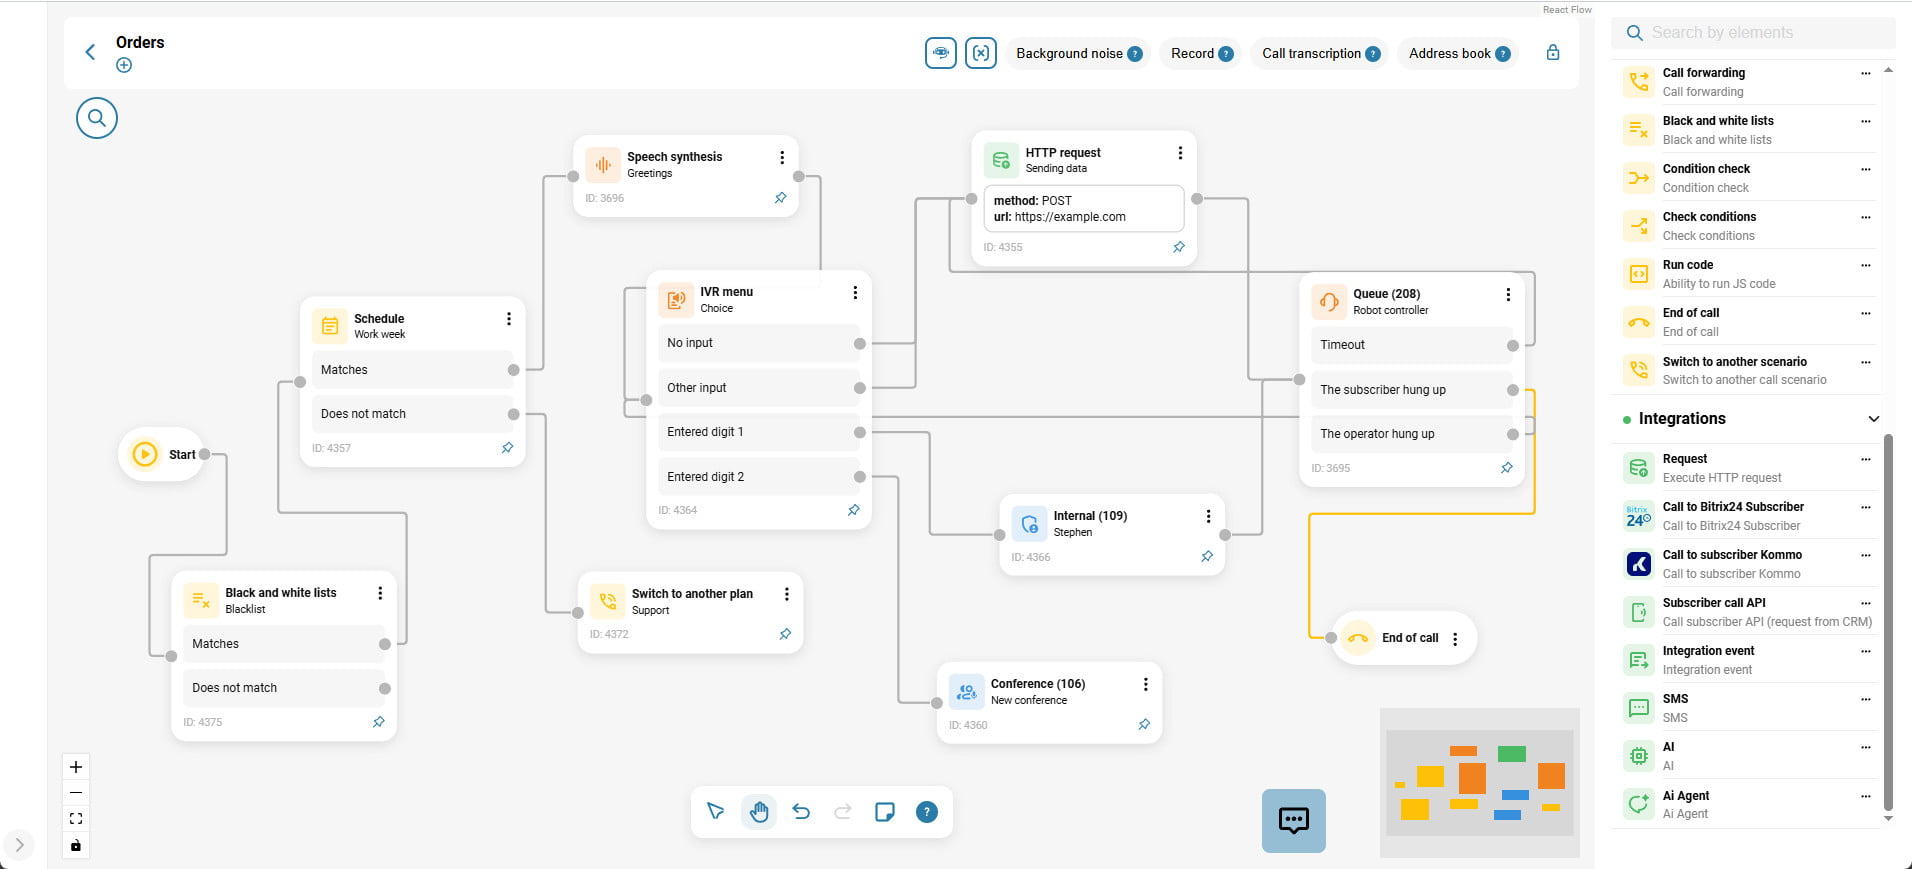Image resolution: width=1912 pixels, height=869 pixels.
Task: Toggle Call transcription option
Action: point(1311,54)
